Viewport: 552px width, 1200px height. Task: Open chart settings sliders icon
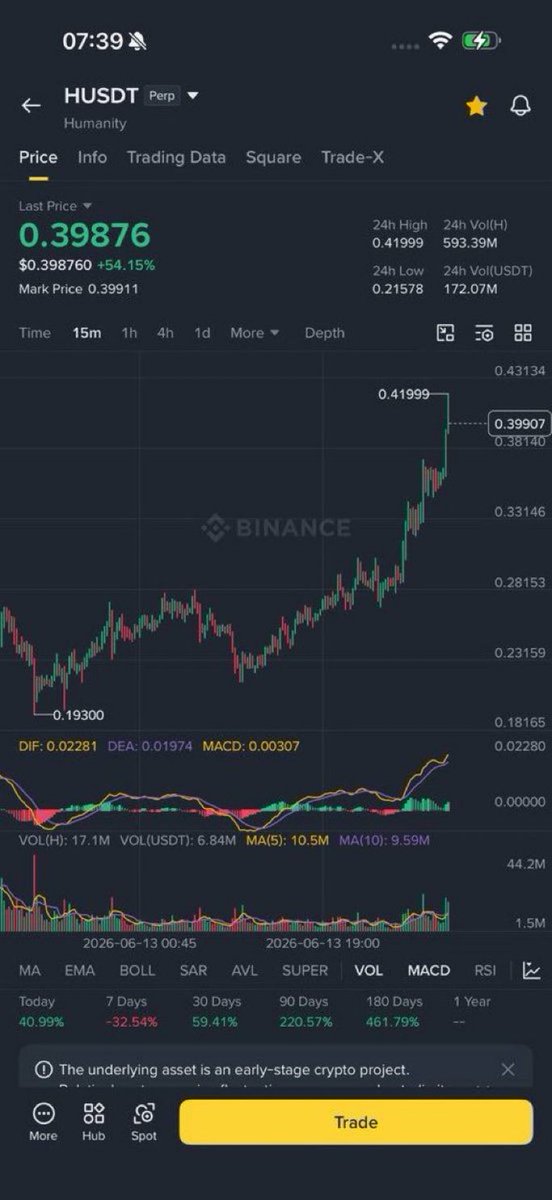(484, 333)
